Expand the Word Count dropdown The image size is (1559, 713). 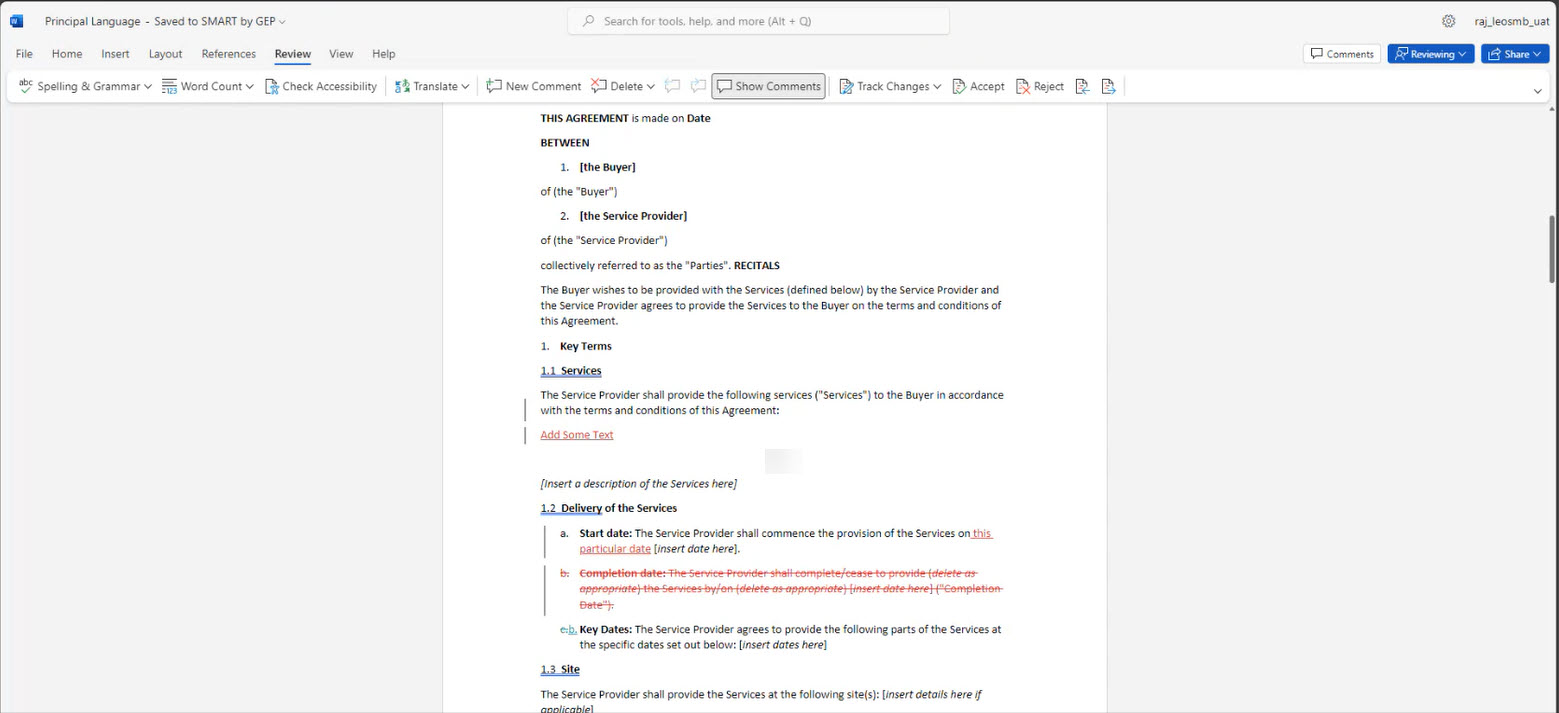coord(249,87)
